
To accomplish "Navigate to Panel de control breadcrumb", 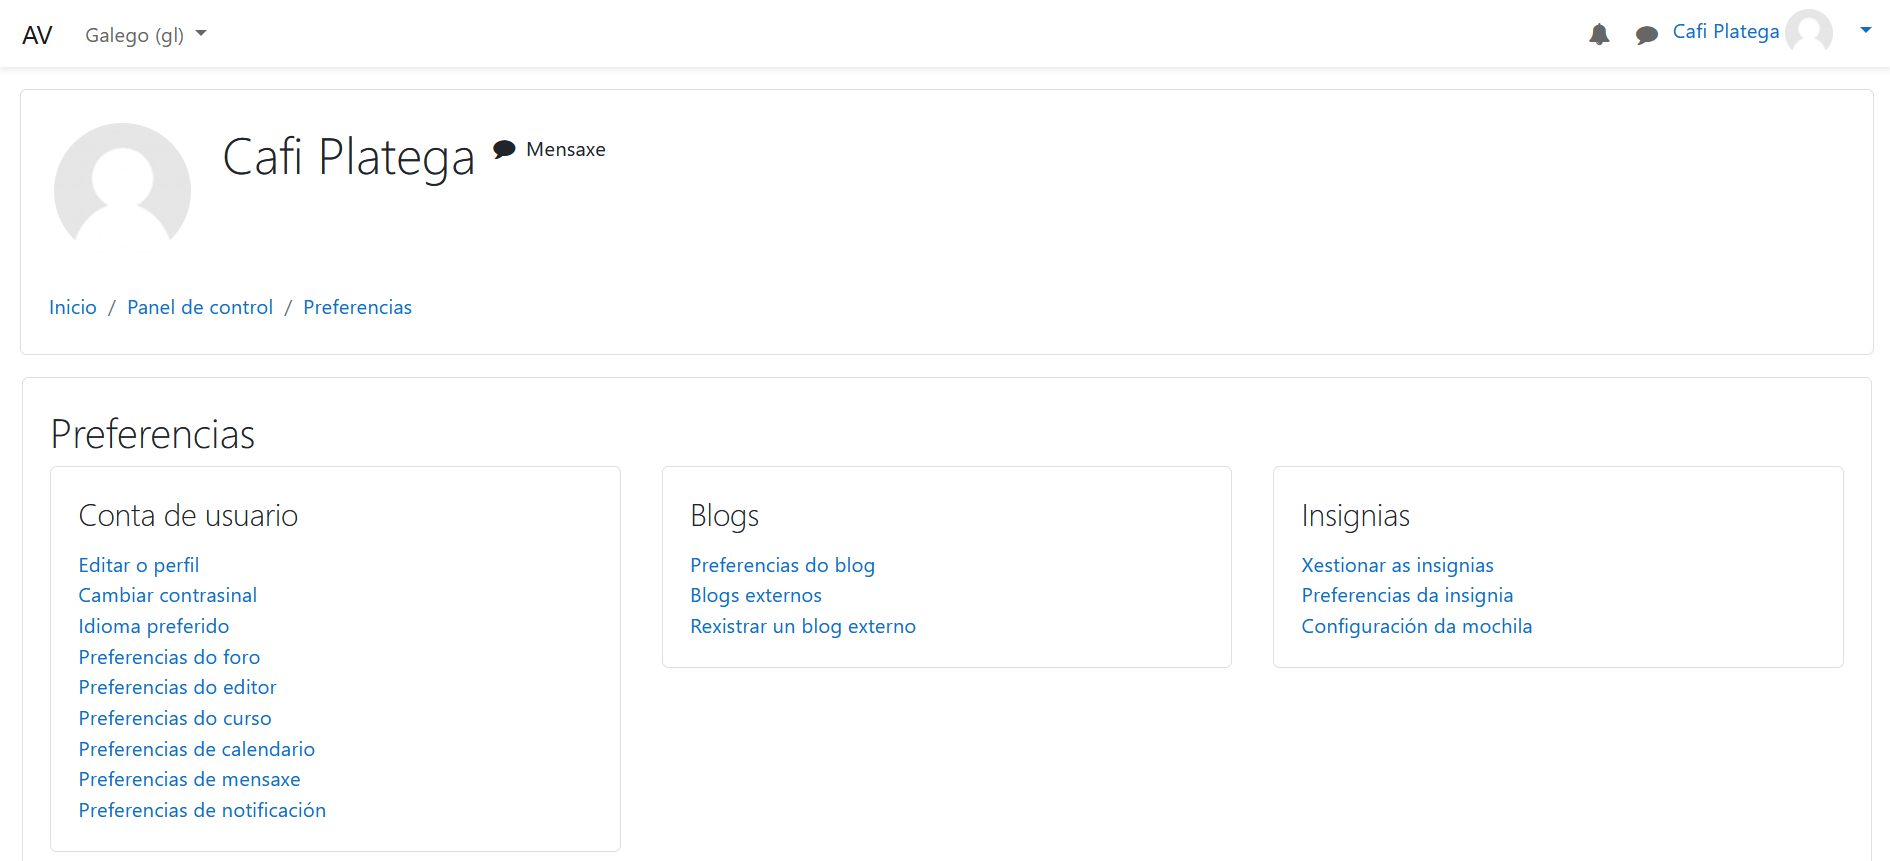I will click(x=200, y=307).
